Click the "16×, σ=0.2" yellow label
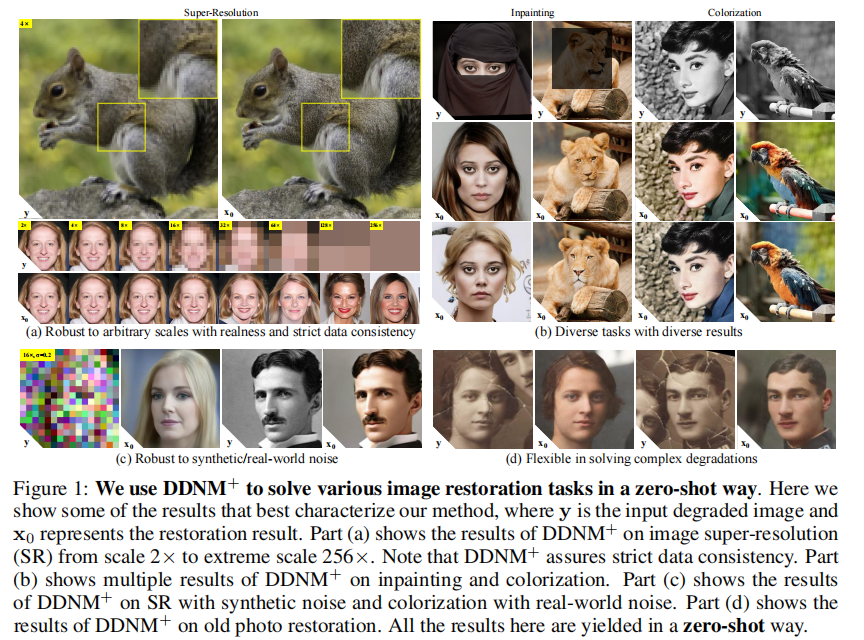Viewport: 864px width, 640px height. pyautogui.click(x=37, y=354)
